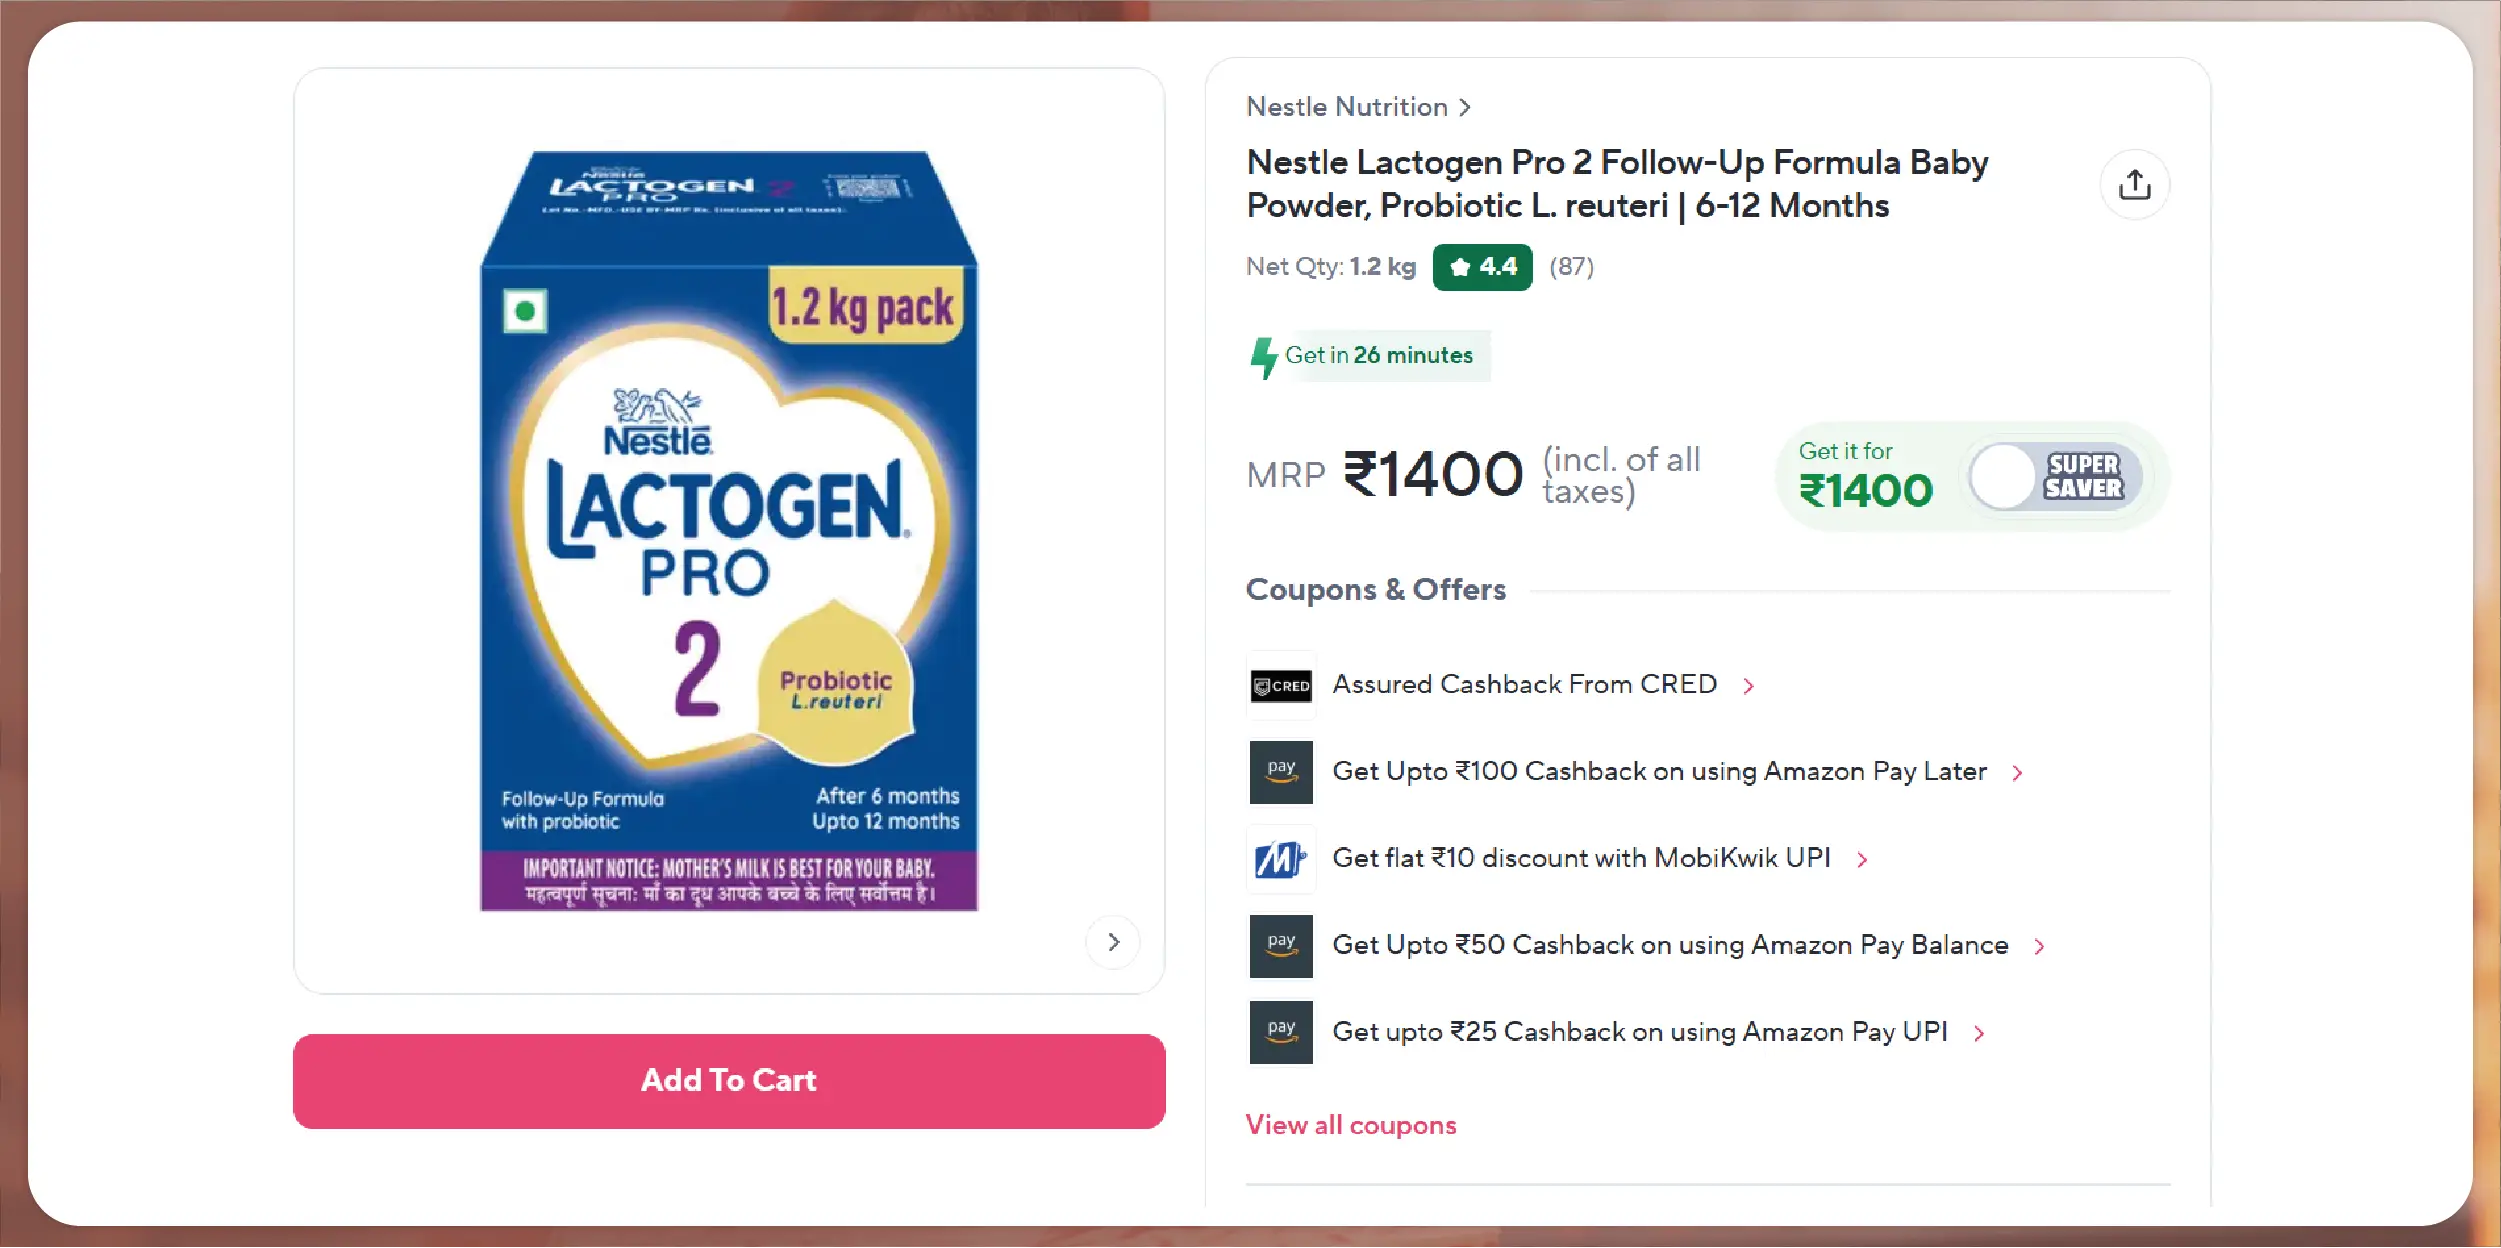Click the MobiKwik logo icon
Viewport: 2501px width, 1248px height.
click(1281, 859)
